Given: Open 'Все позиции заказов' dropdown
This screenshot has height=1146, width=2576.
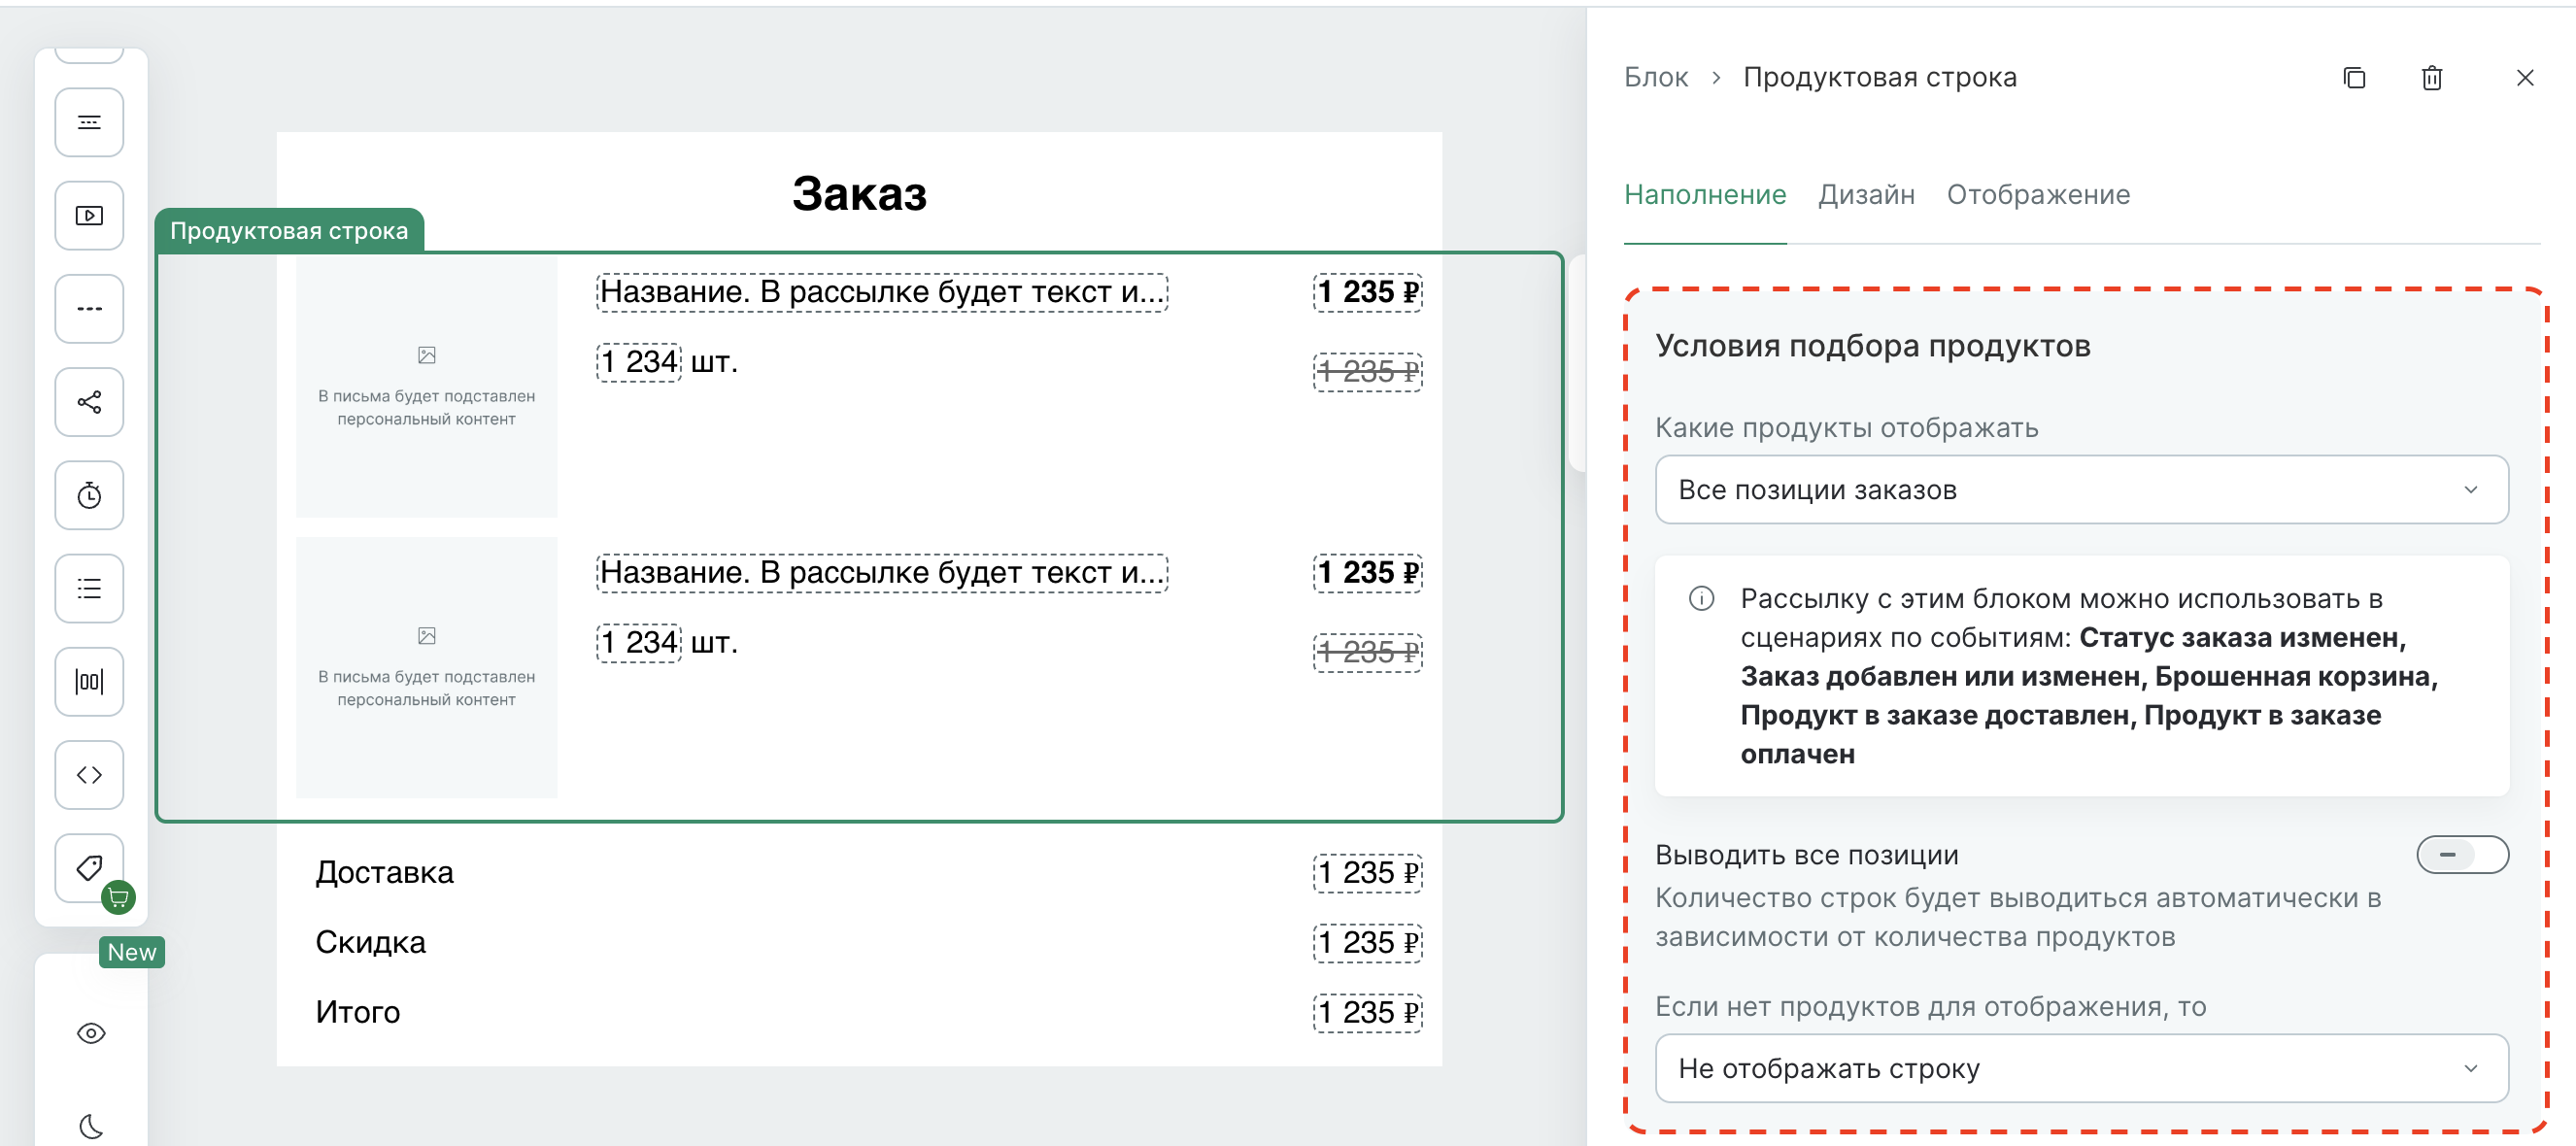Looking at the screenshot, I should [x=2082, y=490].
